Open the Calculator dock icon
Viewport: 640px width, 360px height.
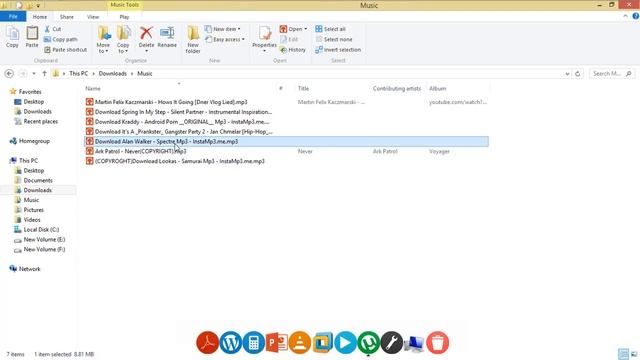[x=253, y=342]
